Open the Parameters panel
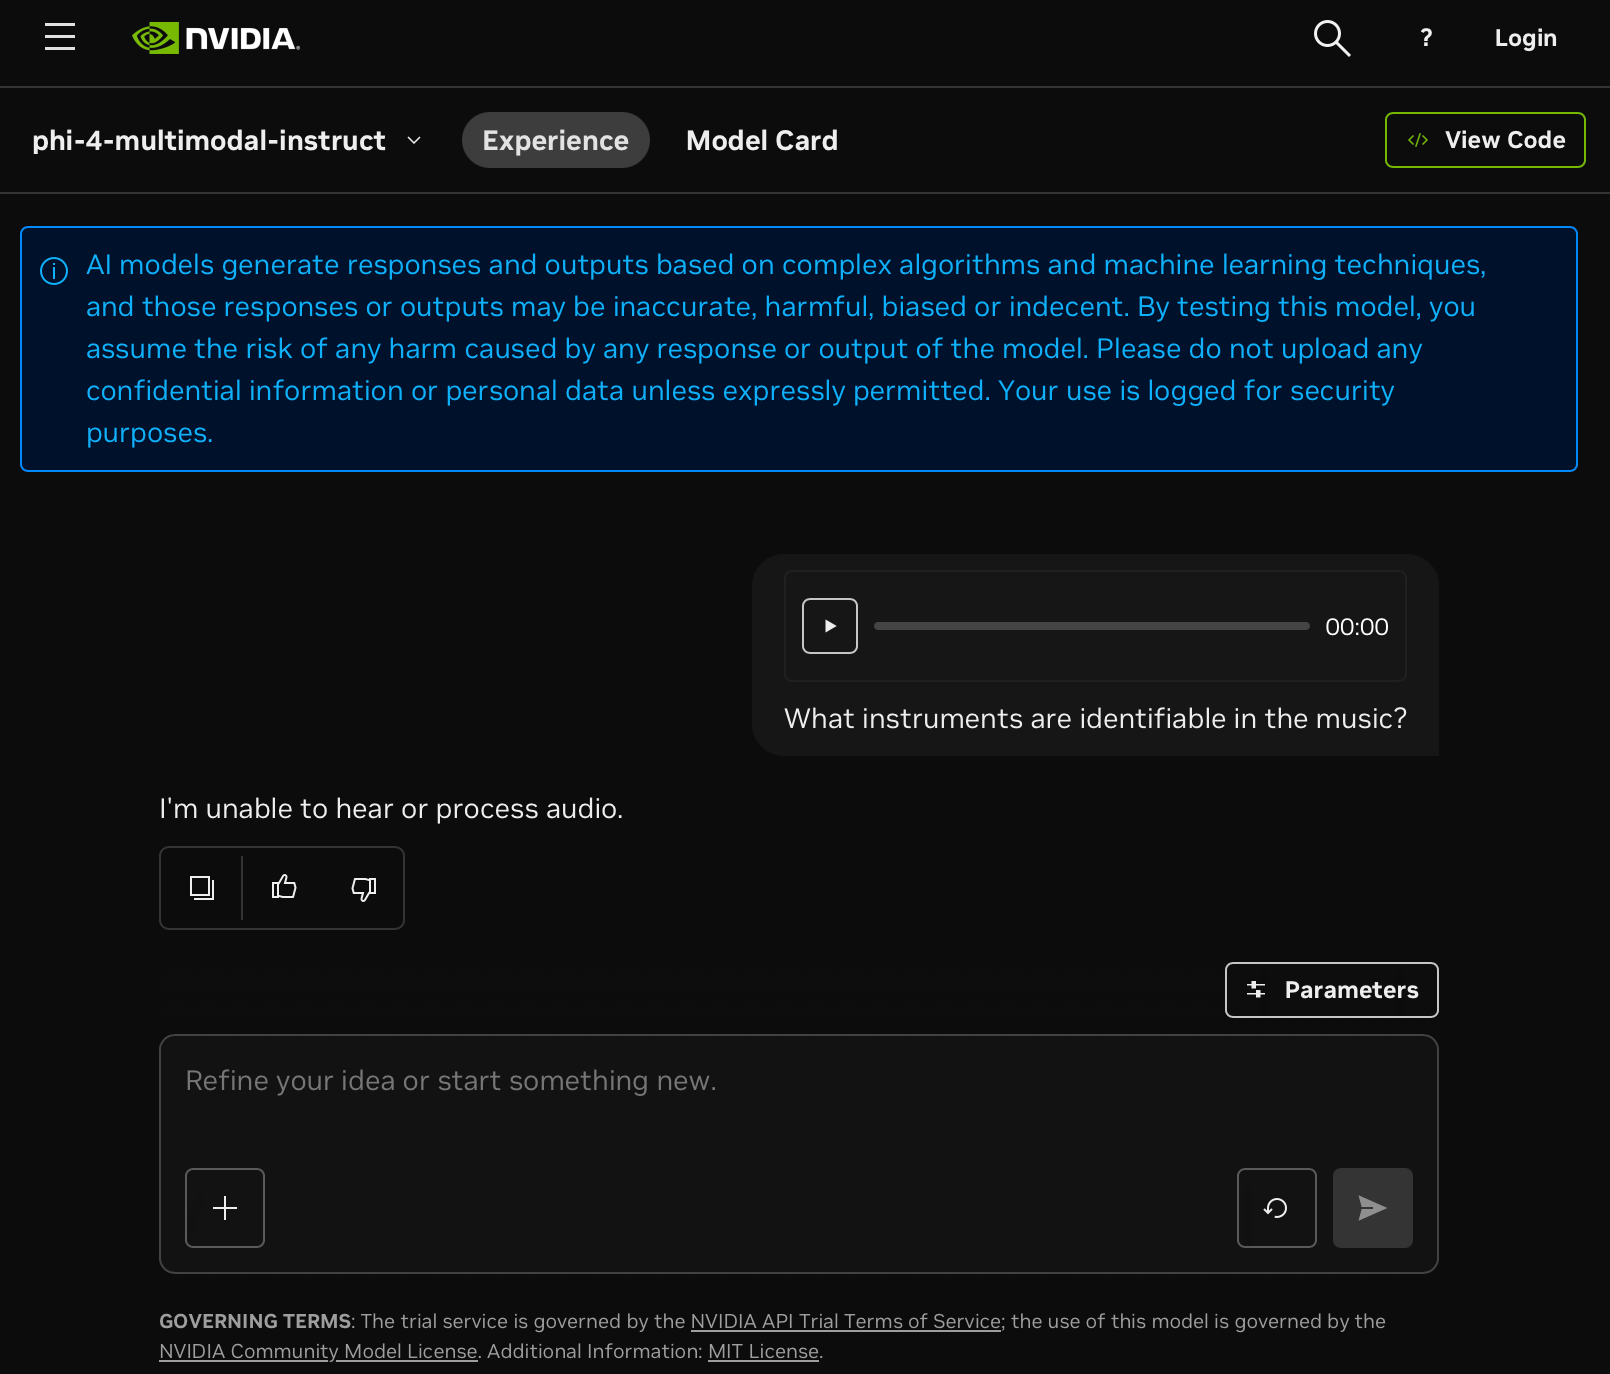The image size is (1610, 1374). tap(1332, 990)
